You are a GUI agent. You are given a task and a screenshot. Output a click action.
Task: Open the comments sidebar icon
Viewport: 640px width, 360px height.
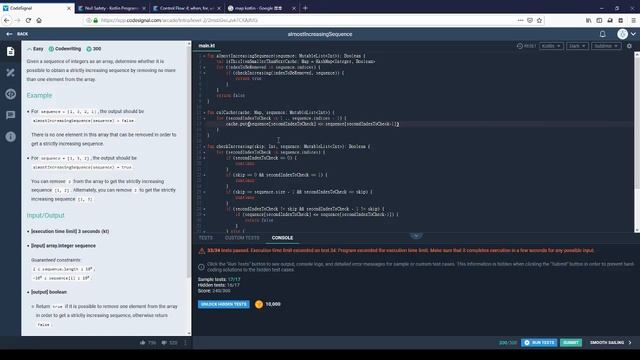click(11, 115)
